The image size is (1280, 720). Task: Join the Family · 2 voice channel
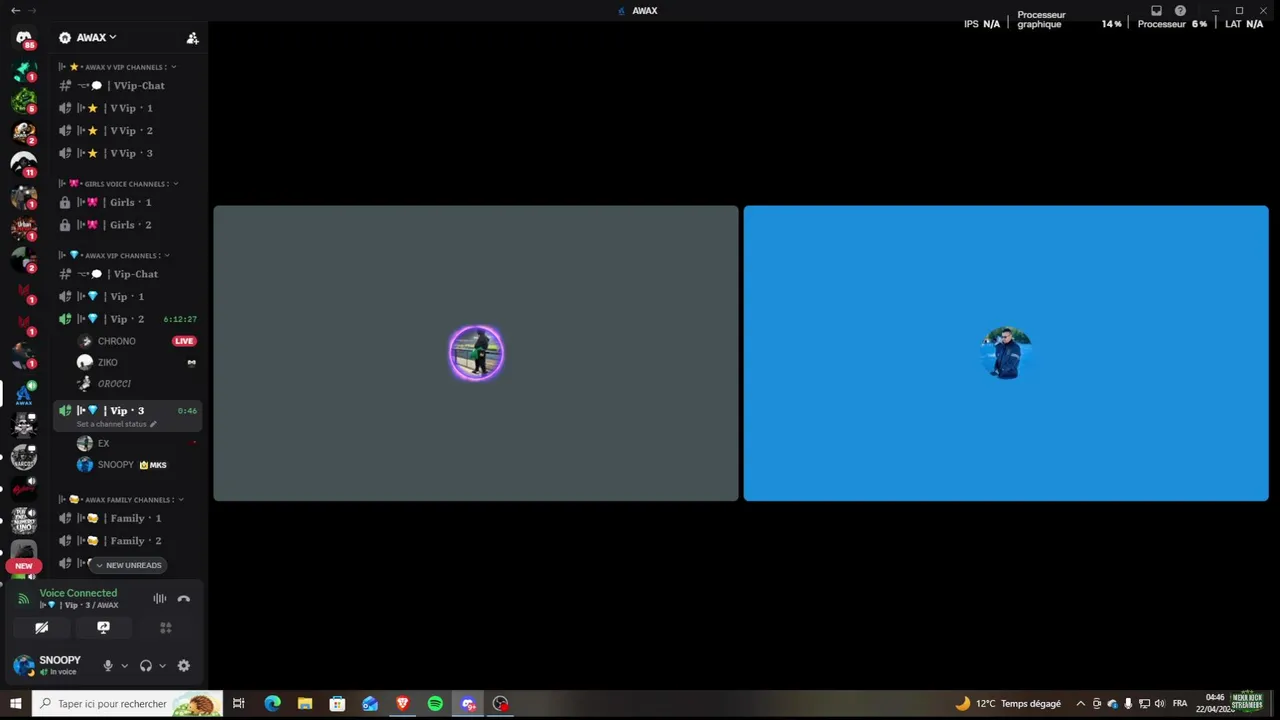pos(128,541)
